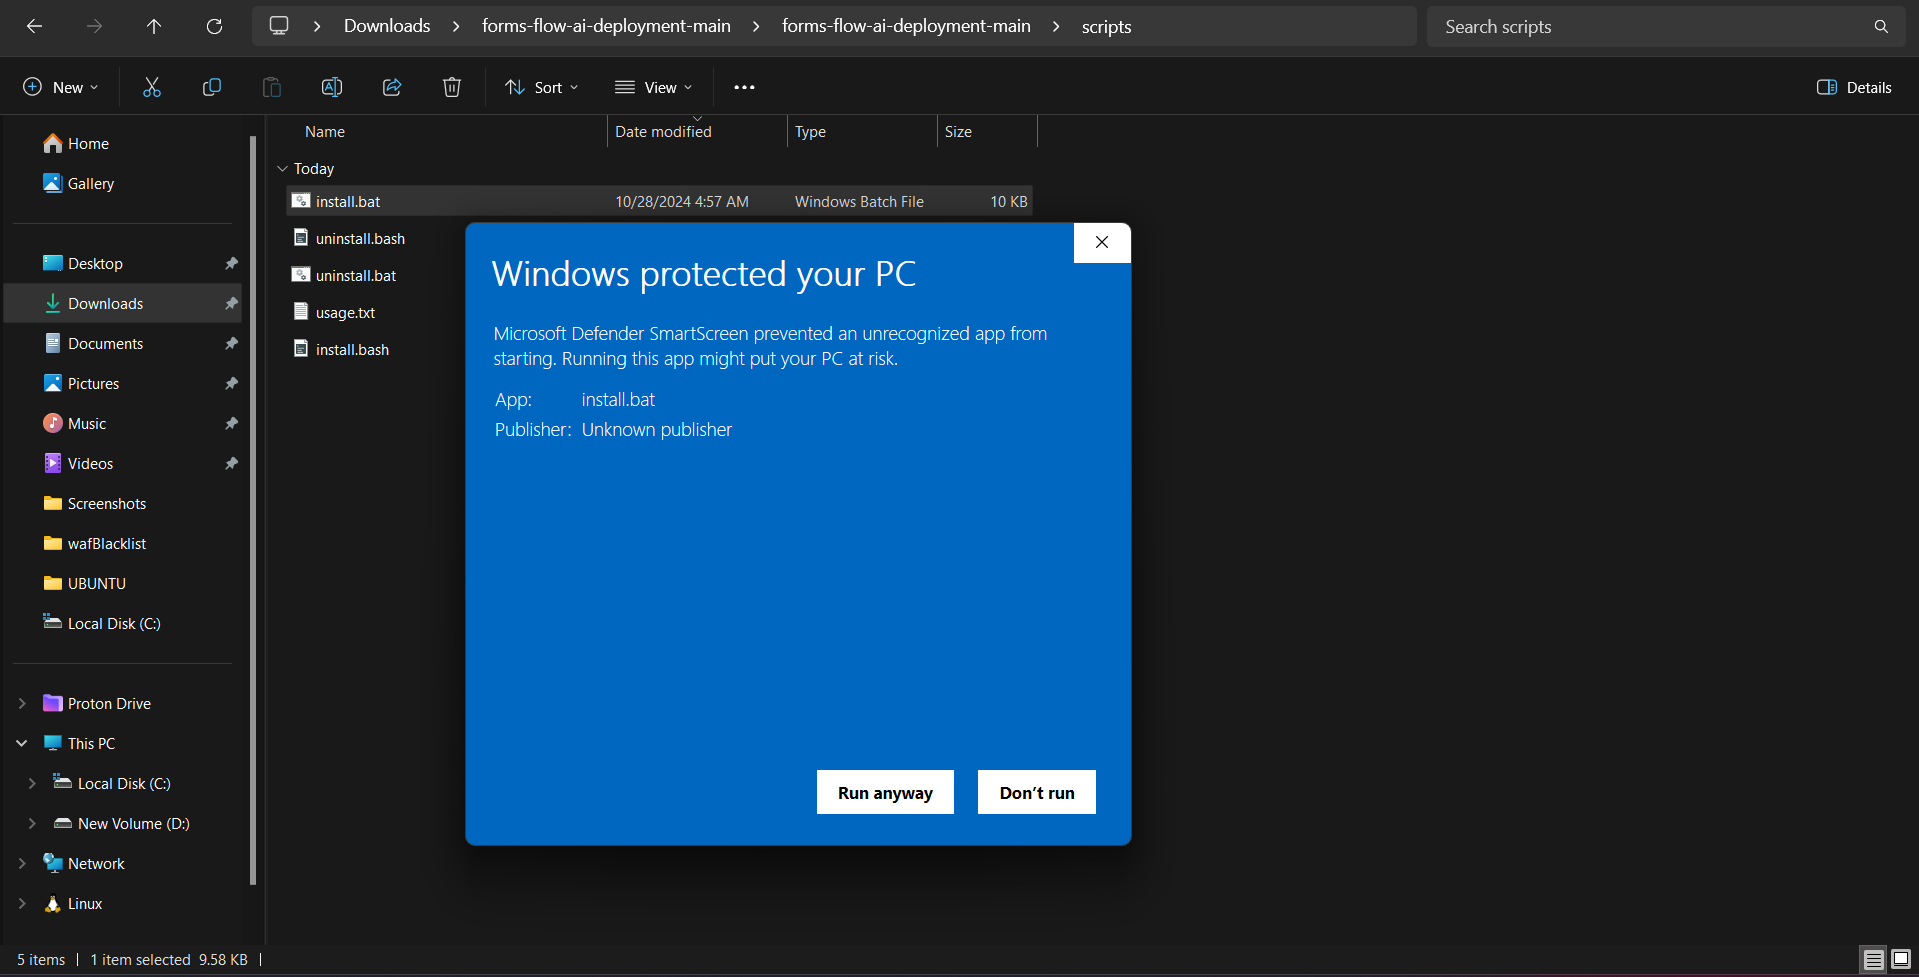Sort by Date modified column header
Image resolution: width=1919 pixels, height=977 pixels.
[663, 132]
